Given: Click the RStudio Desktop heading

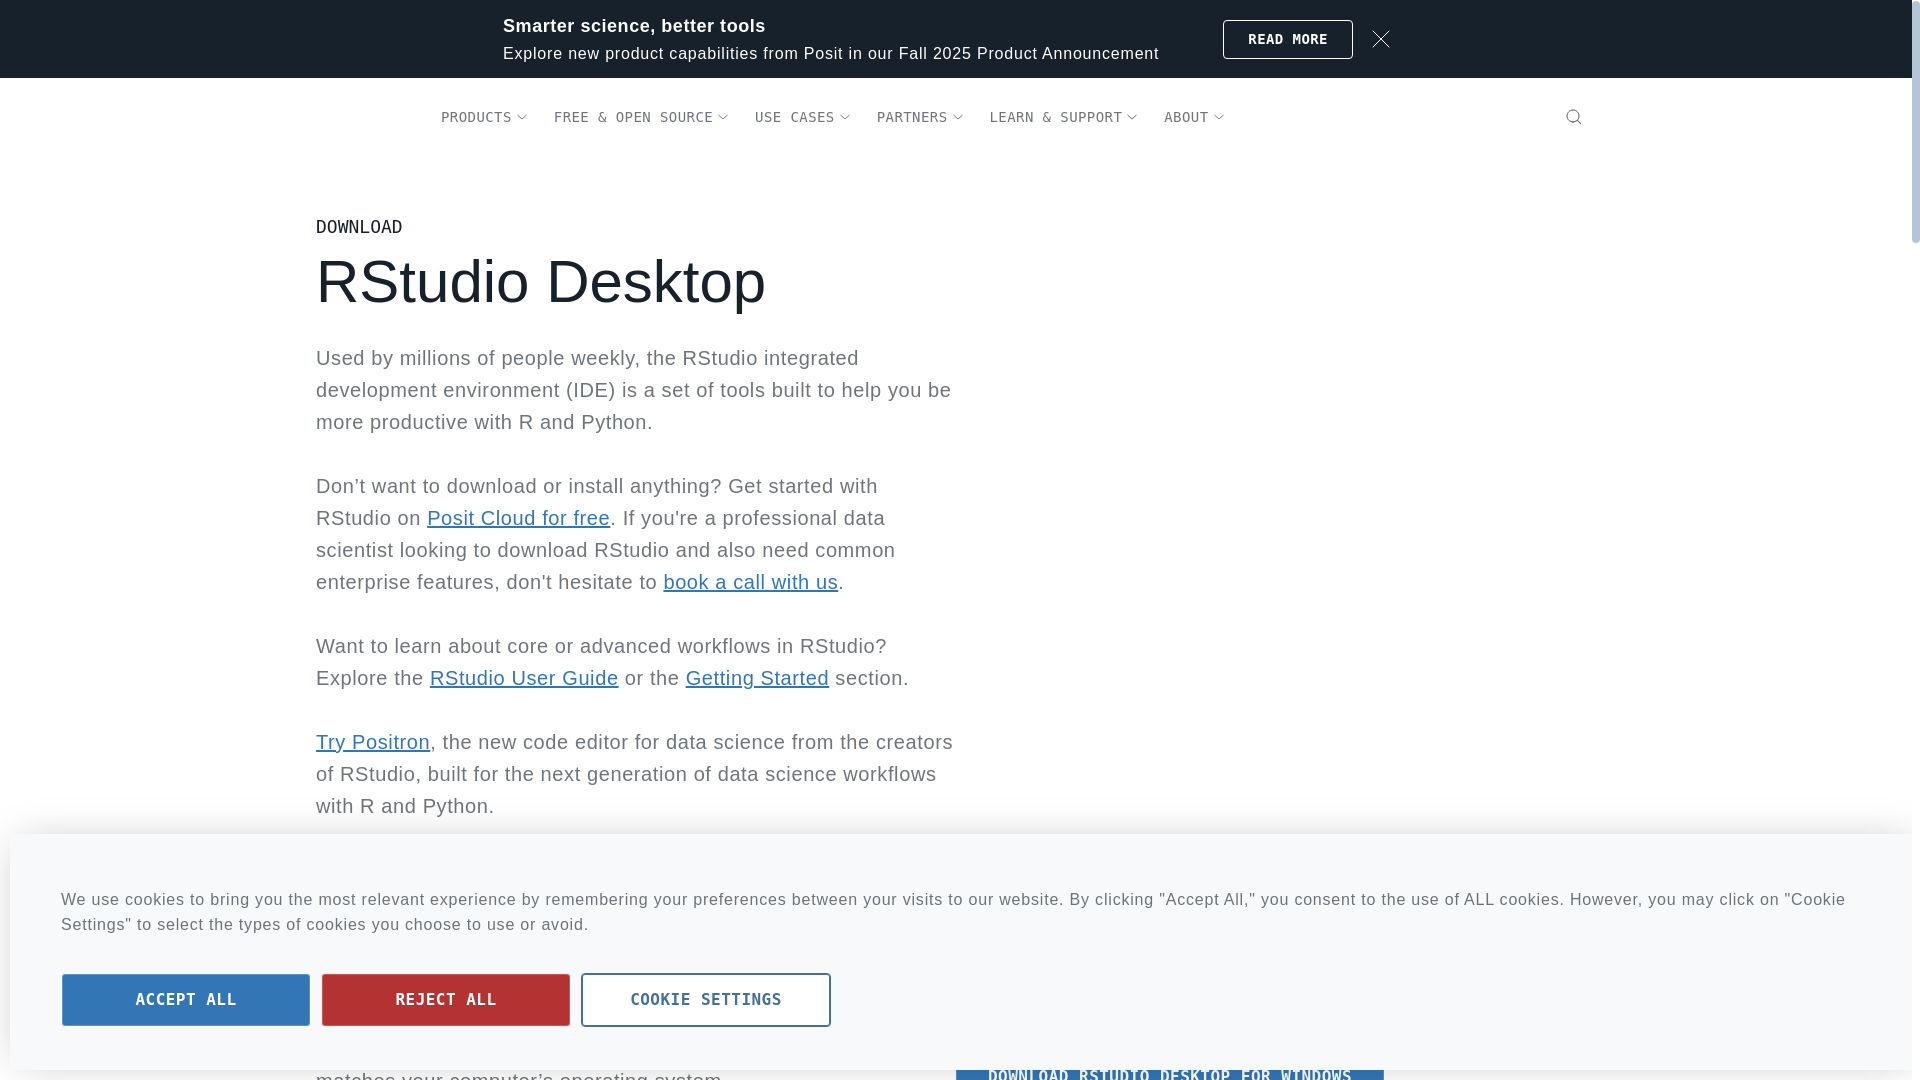Looking at the screenshot, I should [x=541, y=282].
